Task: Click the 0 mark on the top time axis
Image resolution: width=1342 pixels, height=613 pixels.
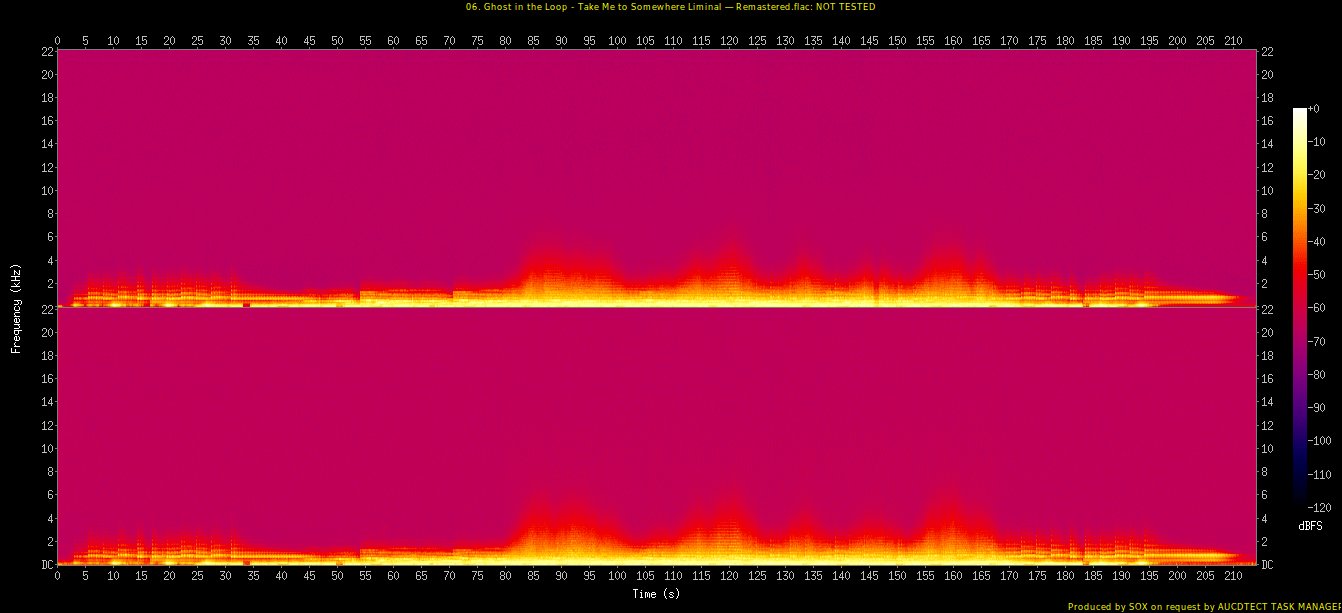Action: pos(58,41)
